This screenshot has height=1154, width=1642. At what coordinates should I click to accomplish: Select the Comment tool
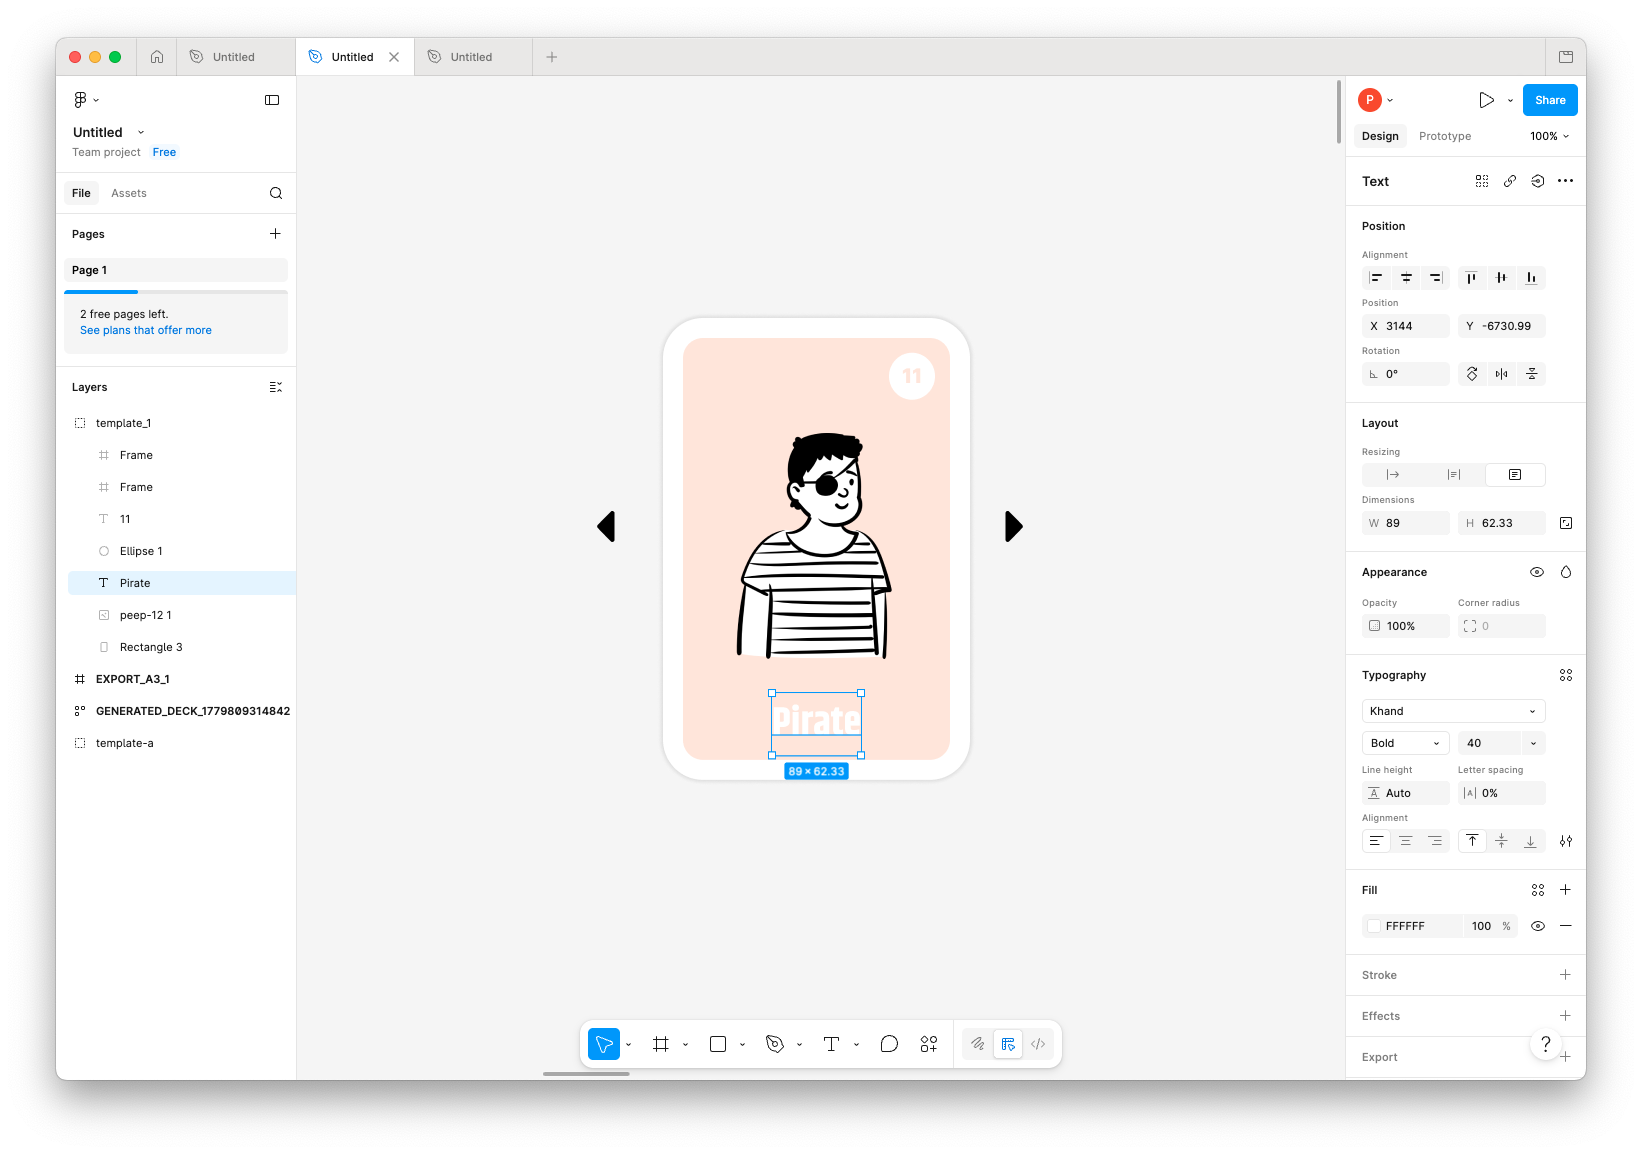pos(889,1044)
